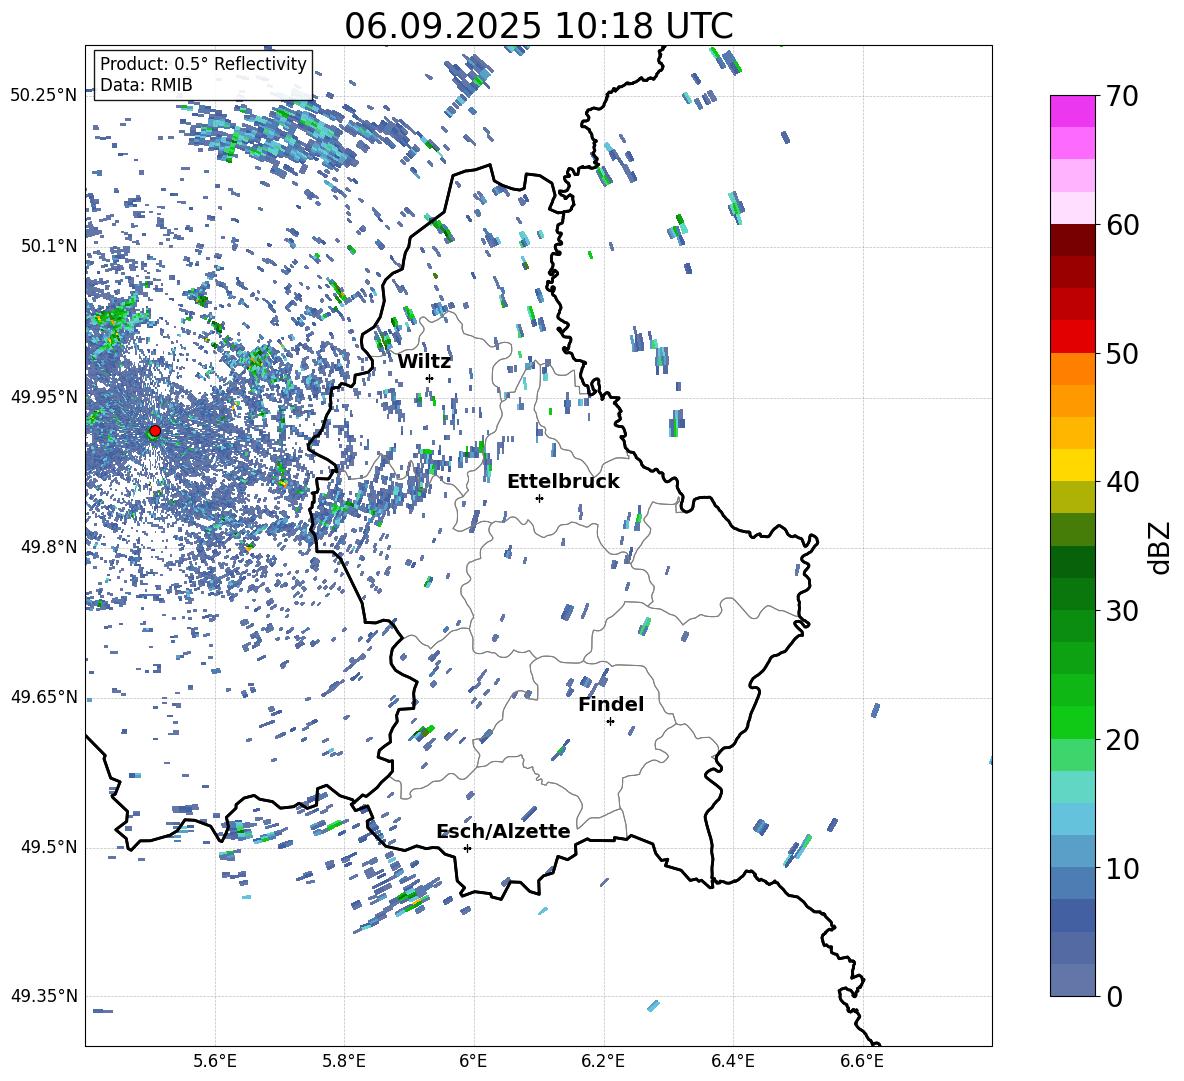Click the 6°E longitude label
1184x1081 pixels.
(473, 1061)
